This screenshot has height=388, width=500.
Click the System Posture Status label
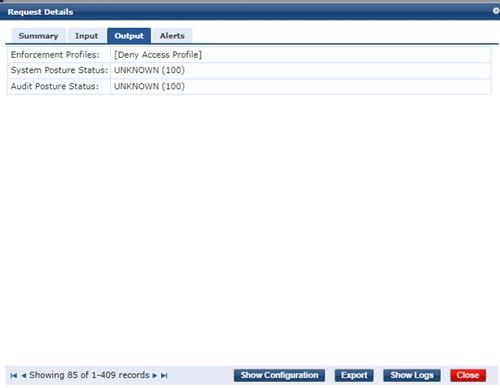pyautogui.click(x=59, y=70)
